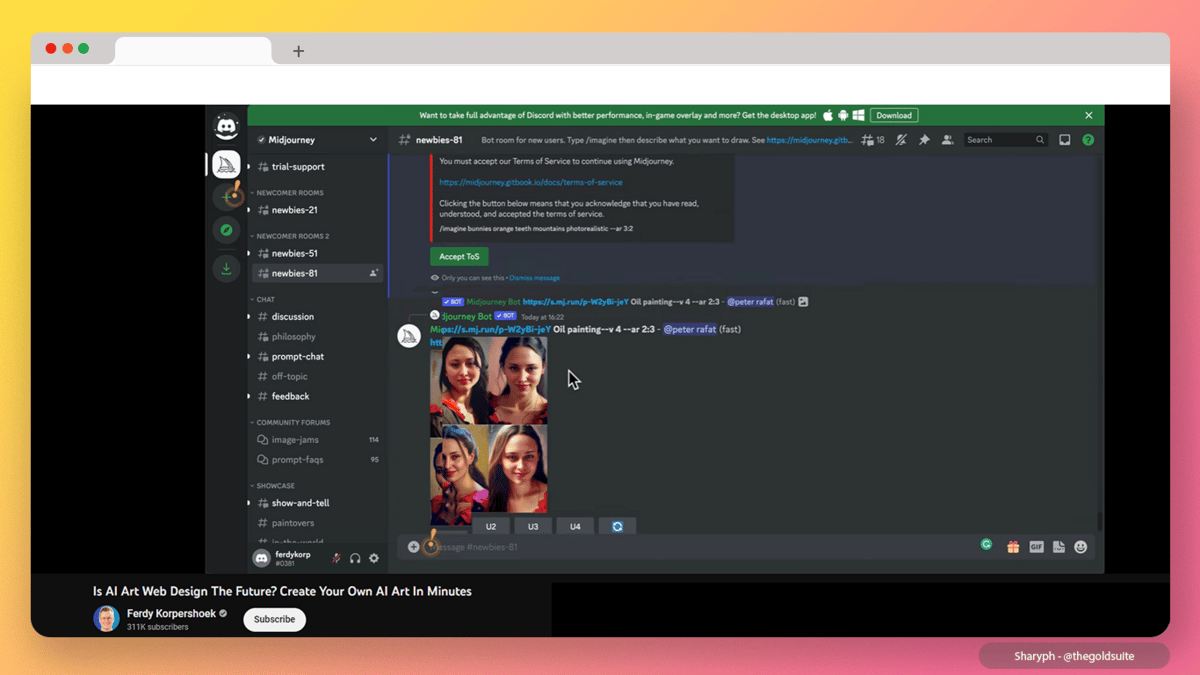Open Discord home direct messages icon

pyautogui.click(x=226, y=127)
